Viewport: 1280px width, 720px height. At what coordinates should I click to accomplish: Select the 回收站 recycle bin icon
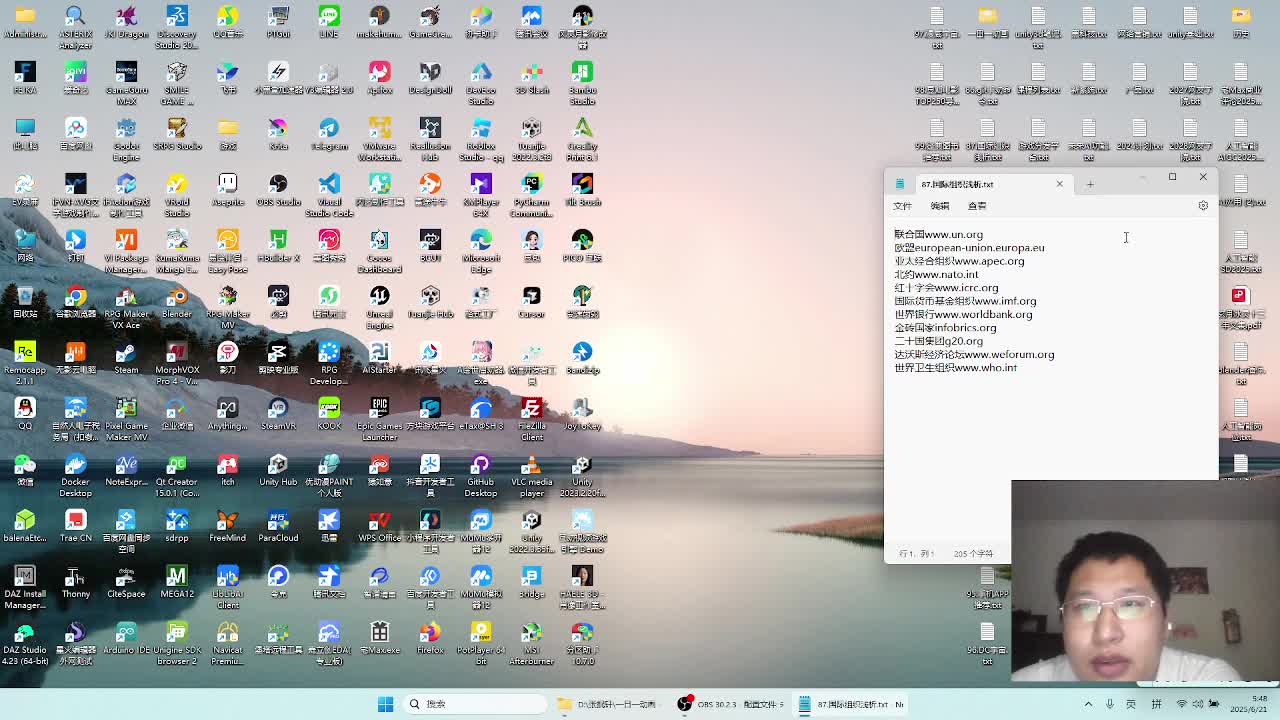[x=25, y=302]
